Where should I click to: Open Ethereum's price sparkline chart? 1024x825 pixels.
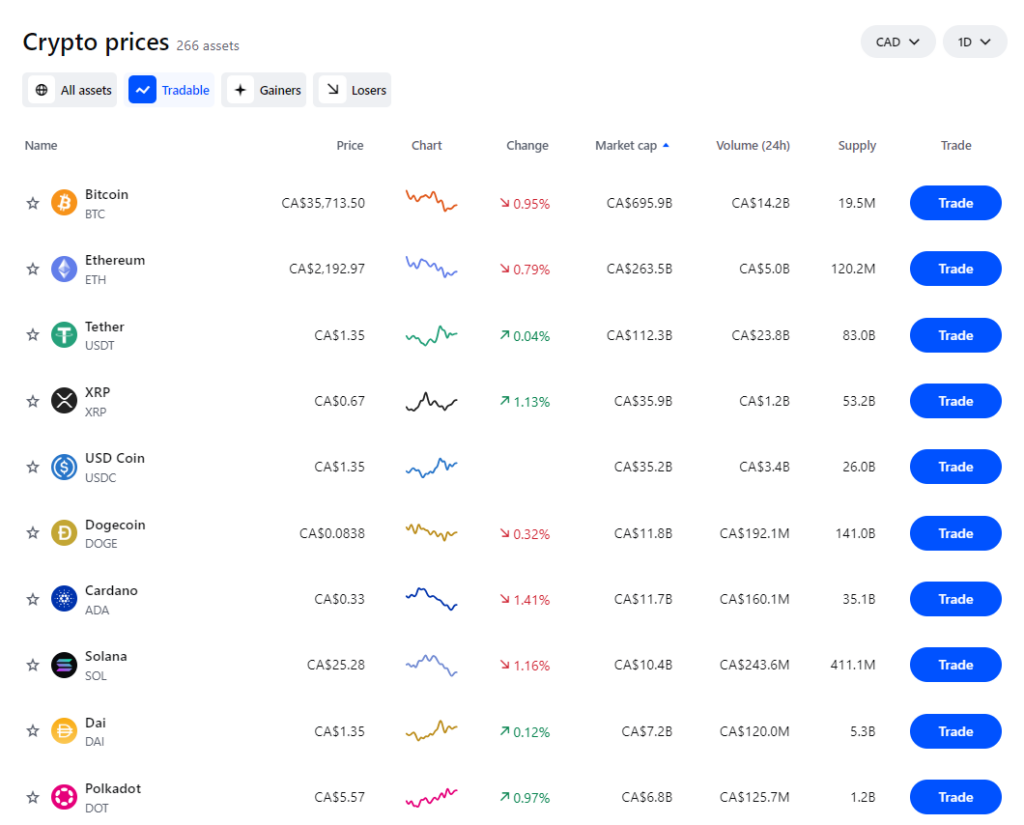pos(431,267)
